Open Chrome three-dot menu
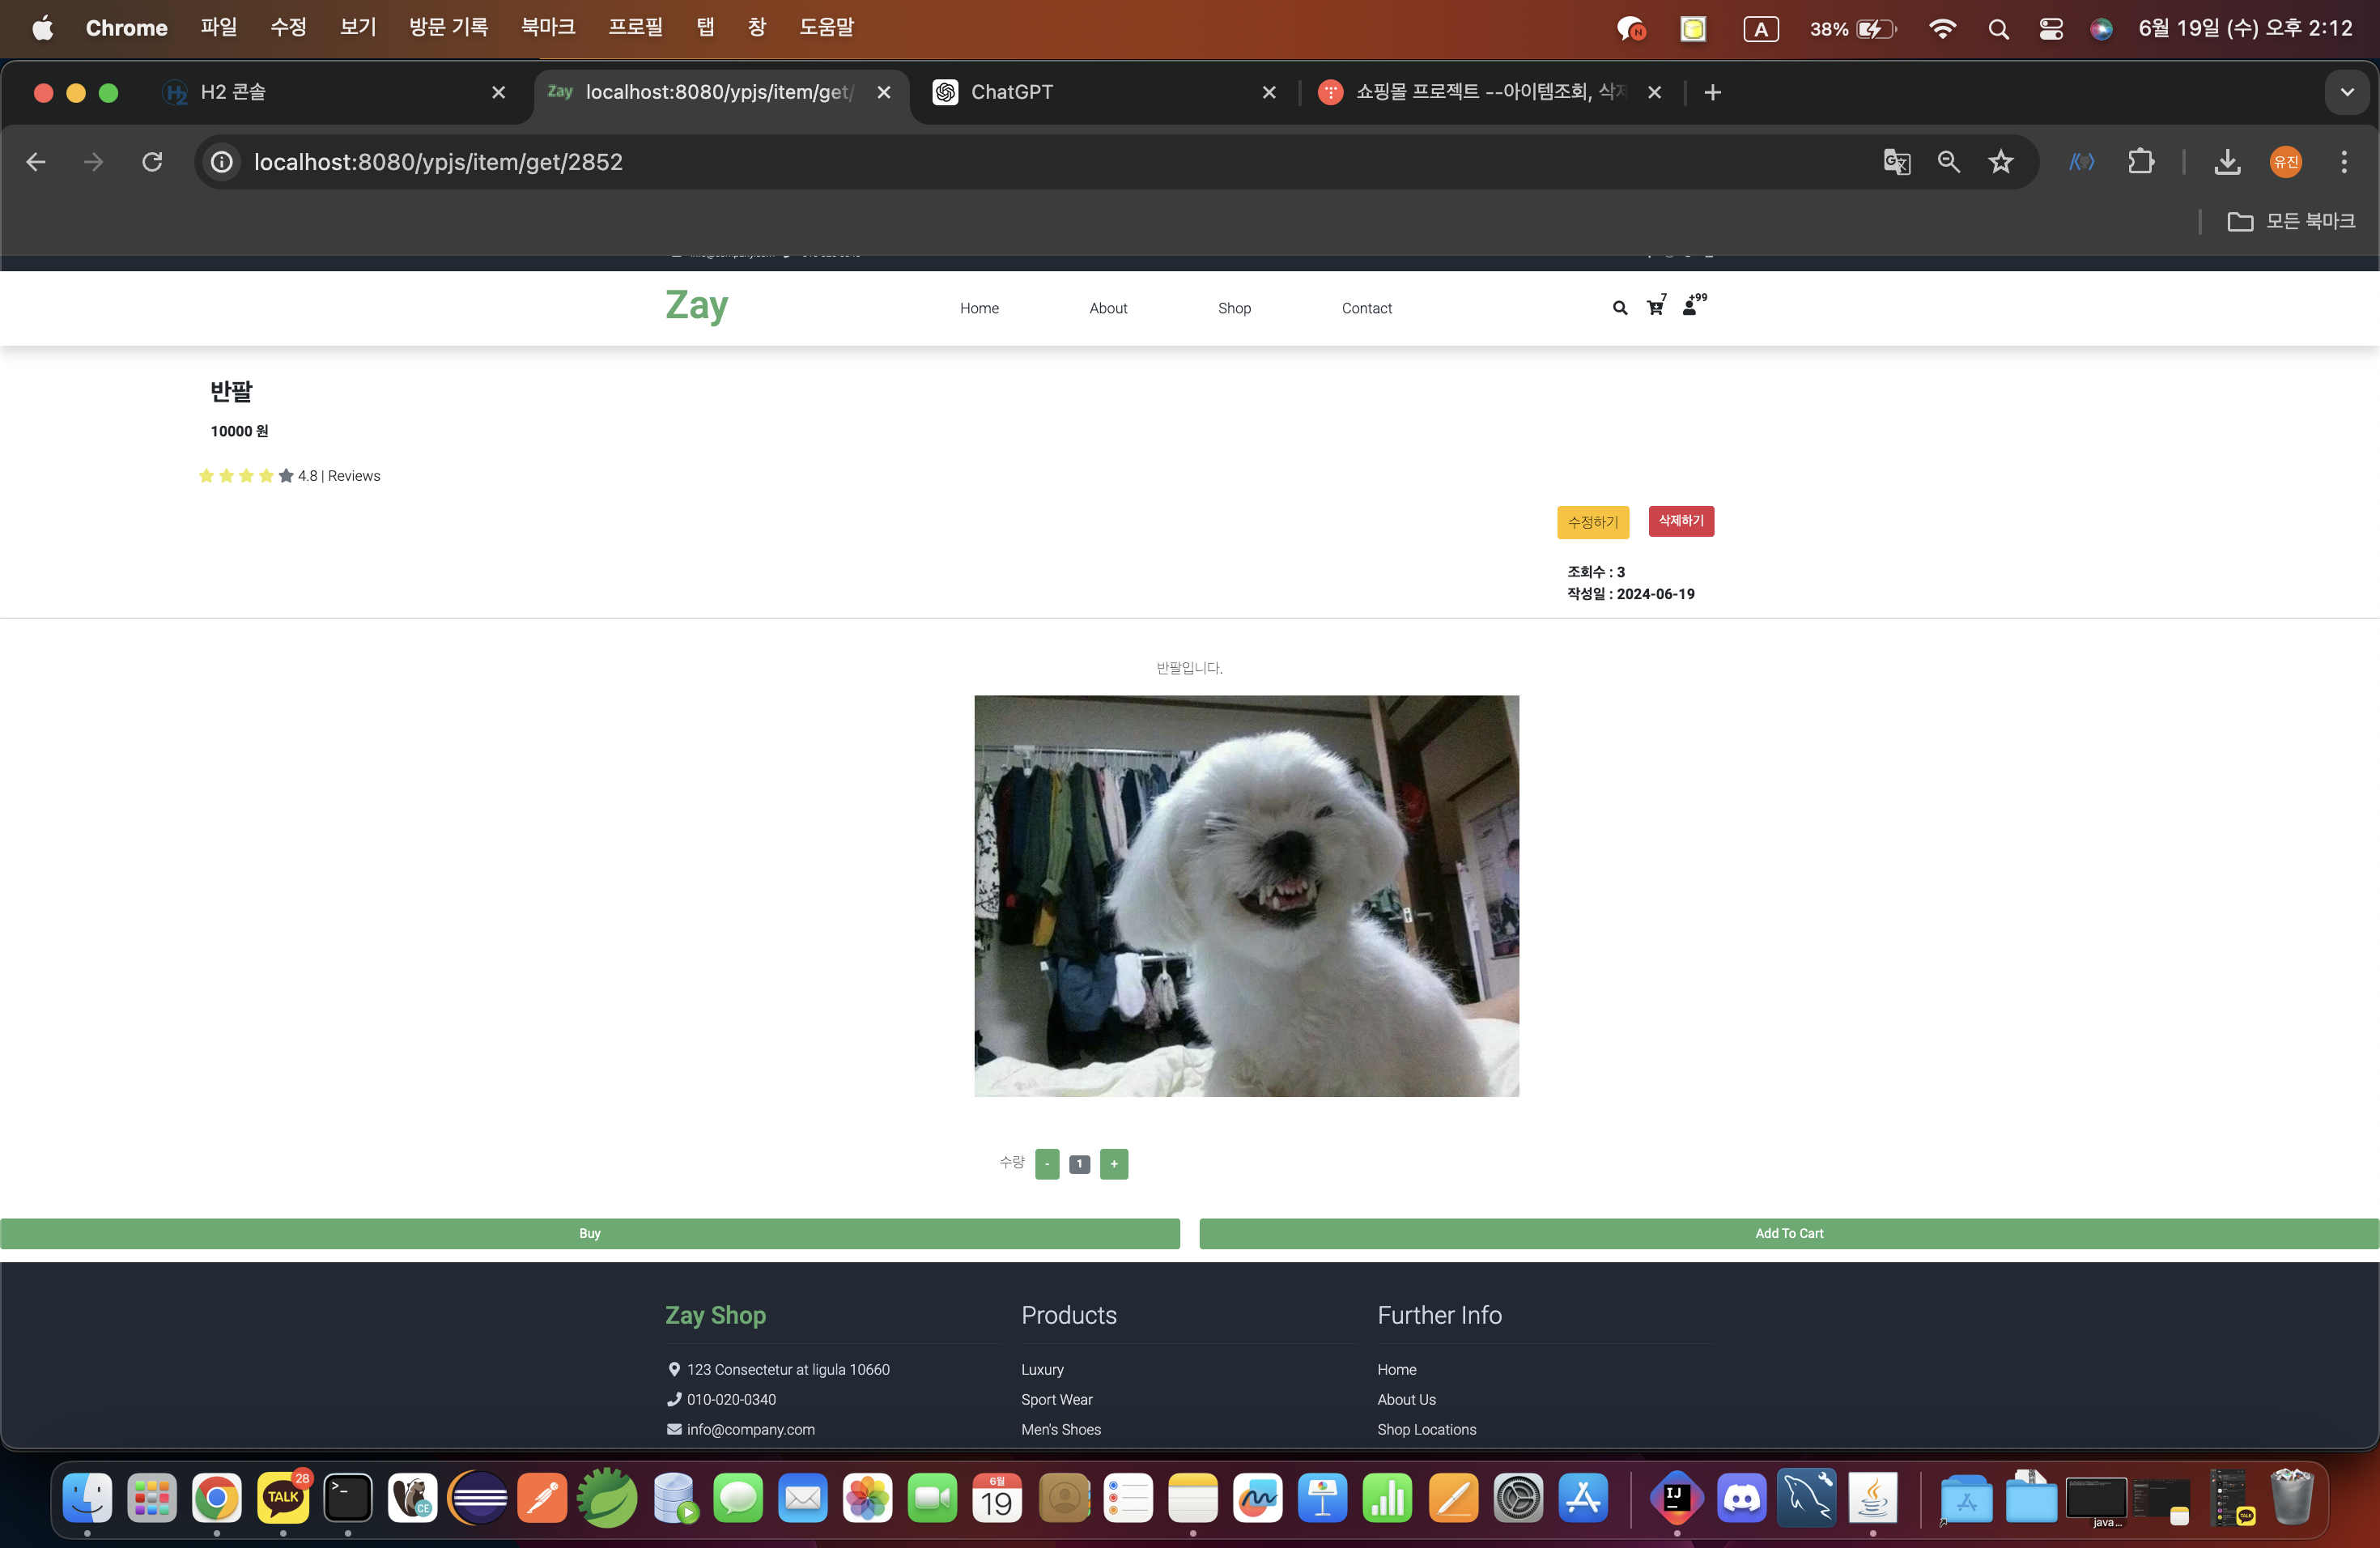Viewport: 2380px width, 1548px height. tap(2344, 162)
